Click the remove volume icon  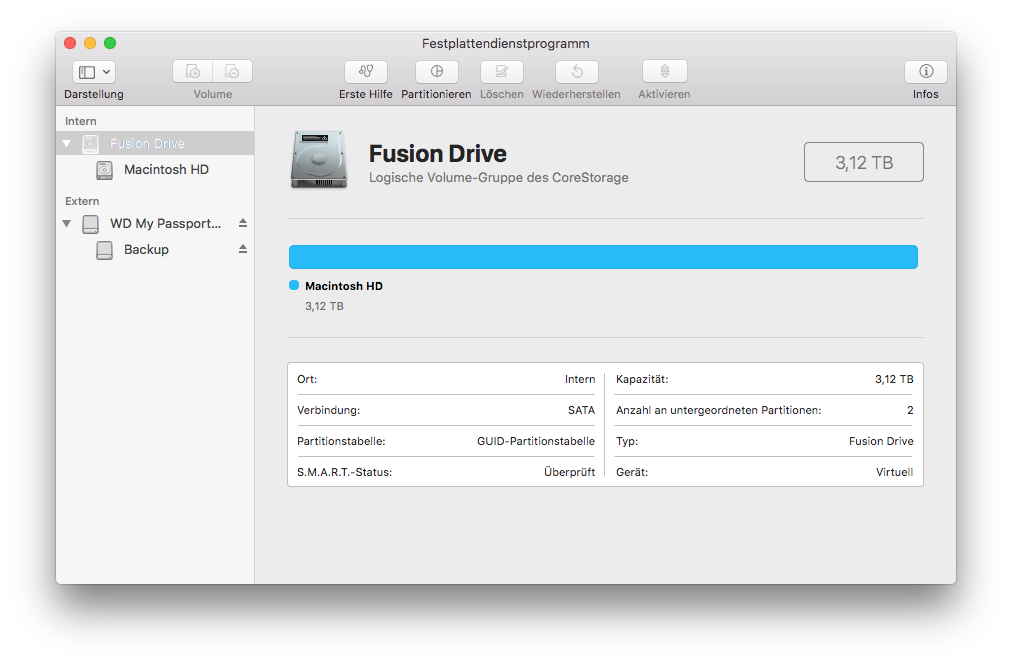pos(232,72)
